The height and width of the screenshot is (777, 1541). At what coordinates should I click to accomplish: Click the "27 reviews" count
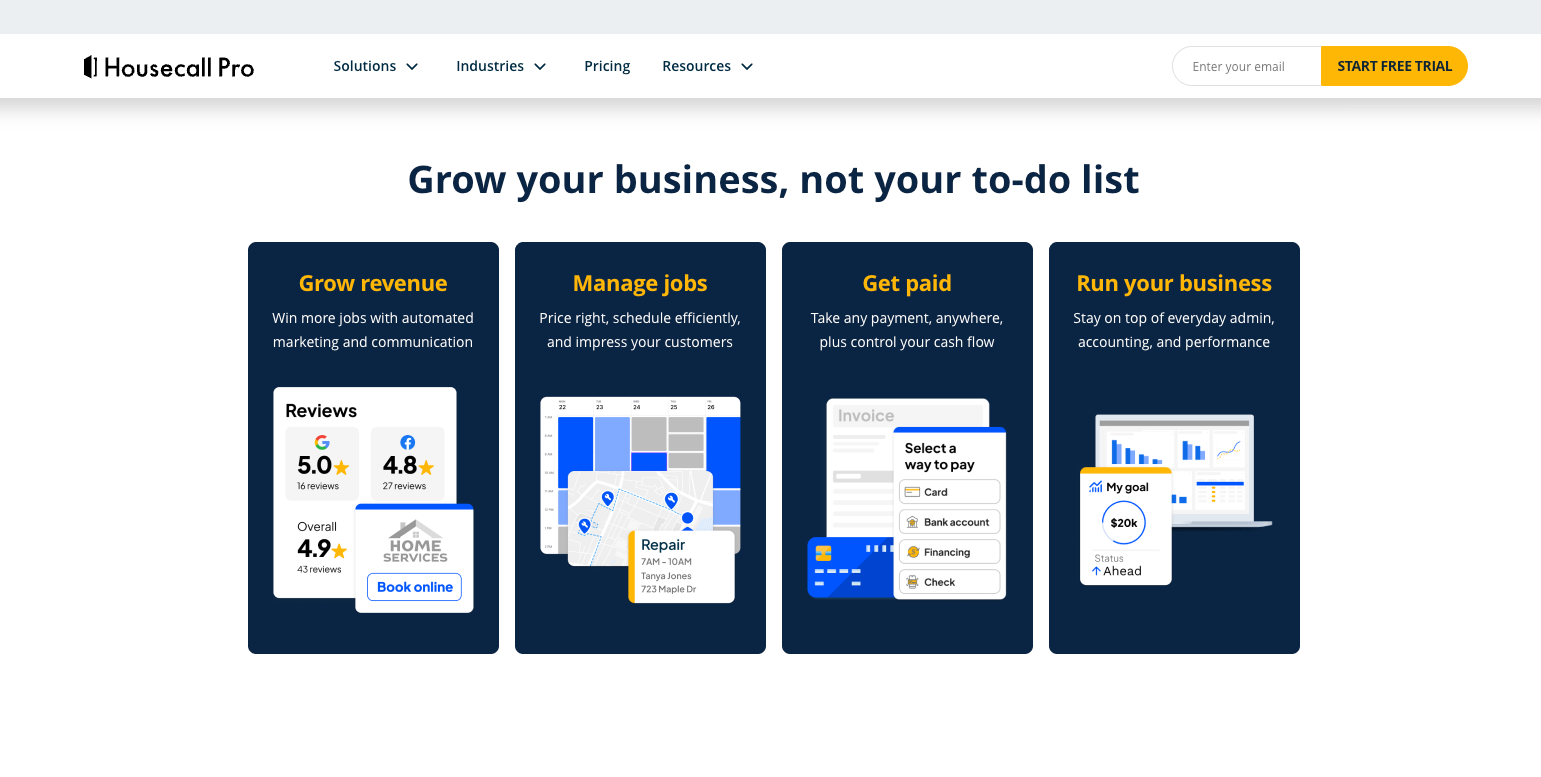point(404,487)
